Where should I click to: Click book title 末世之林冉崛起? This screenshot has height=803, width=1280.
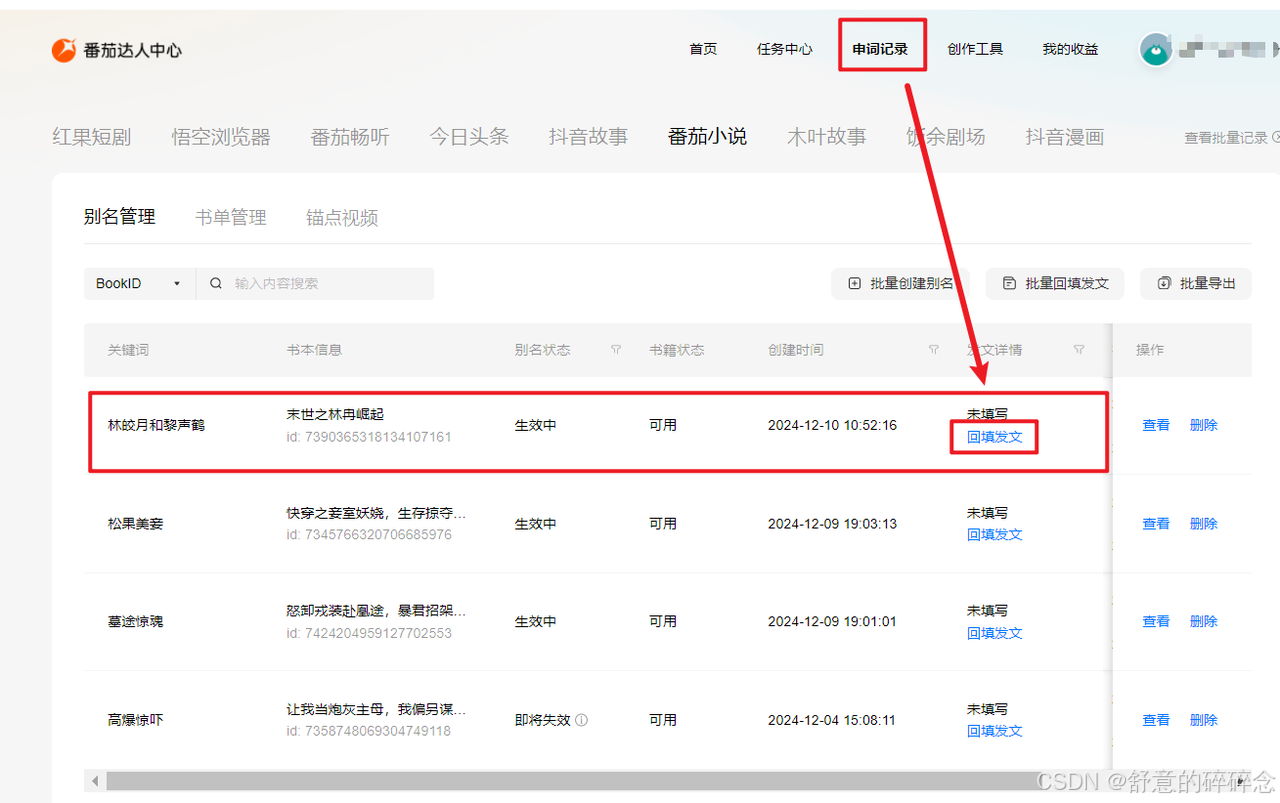(x=335, y=414)
